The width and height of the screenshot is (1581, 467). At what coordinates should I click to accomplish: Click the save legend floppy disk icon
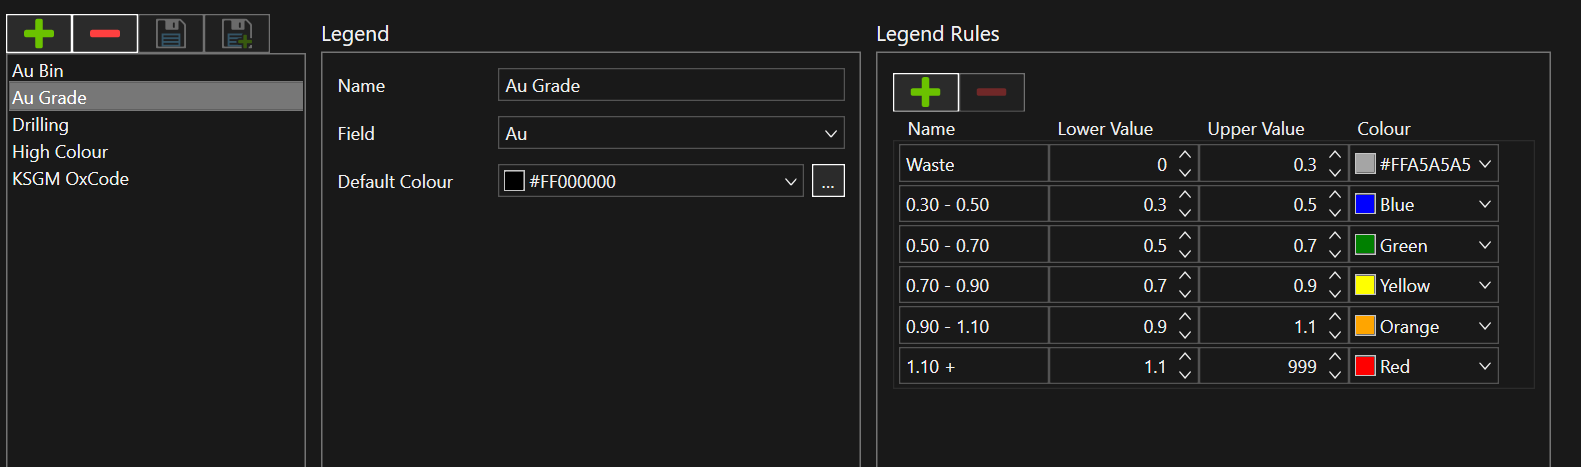pyautogui.click(x=171, y=34)
